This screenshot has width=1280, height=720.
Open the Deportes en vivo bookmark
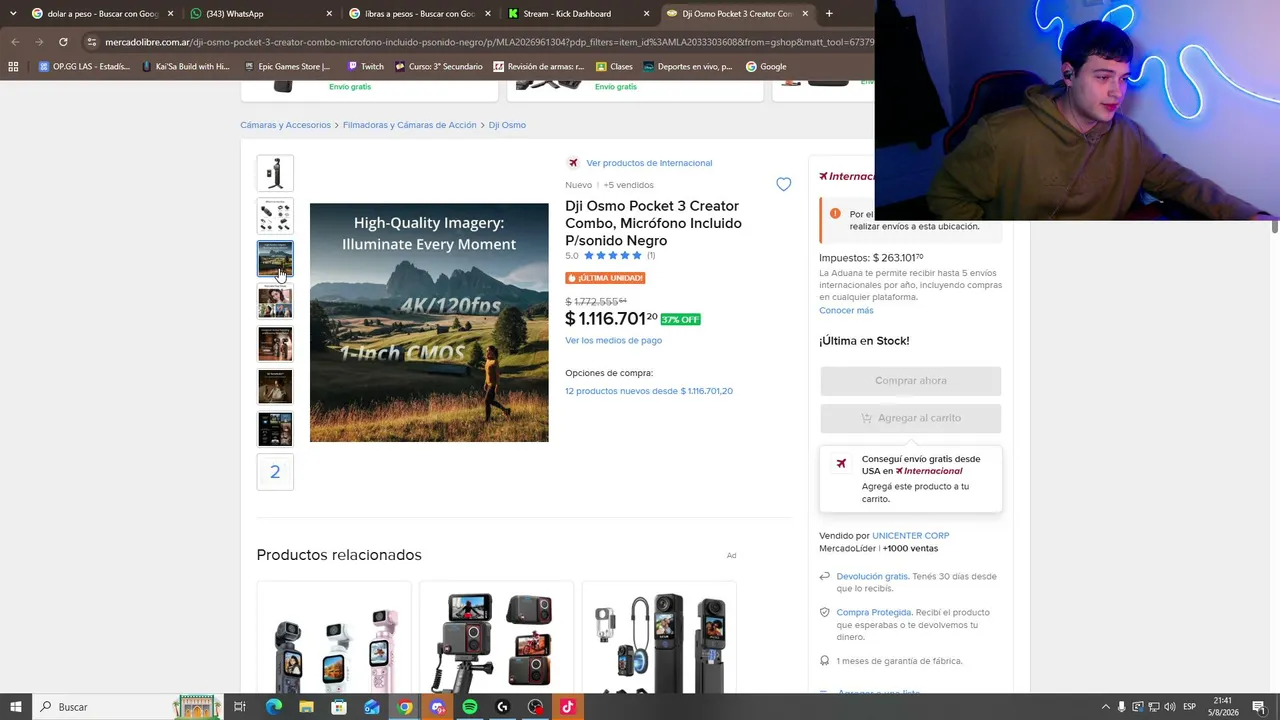[688, 67]
